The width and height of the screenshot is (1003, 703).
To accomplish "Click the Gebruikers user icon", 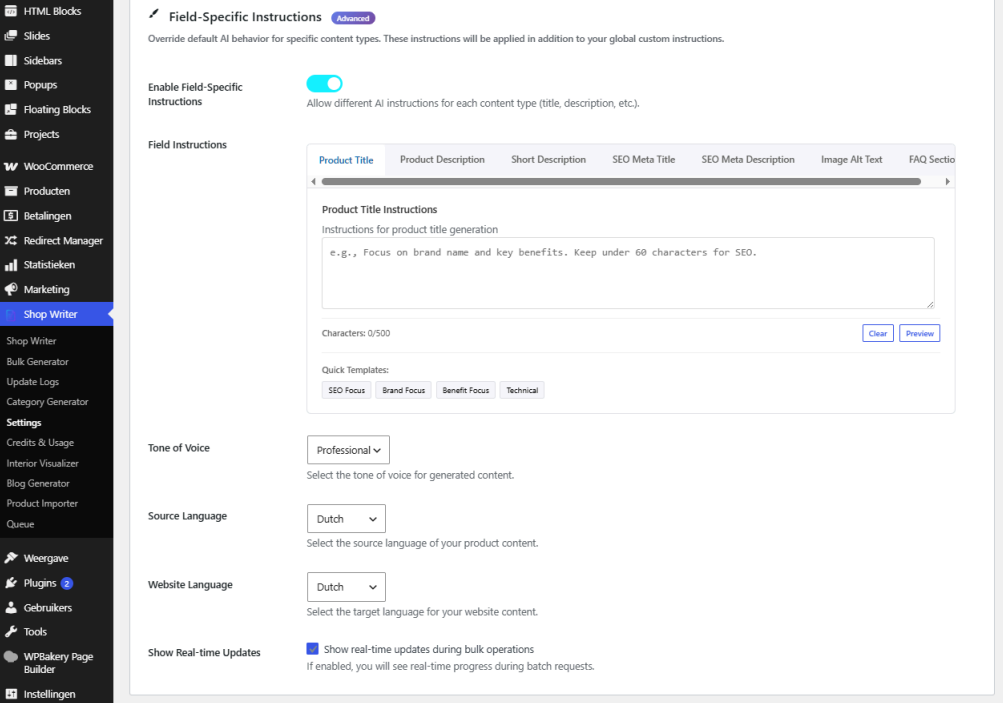I will click(11, 608).
